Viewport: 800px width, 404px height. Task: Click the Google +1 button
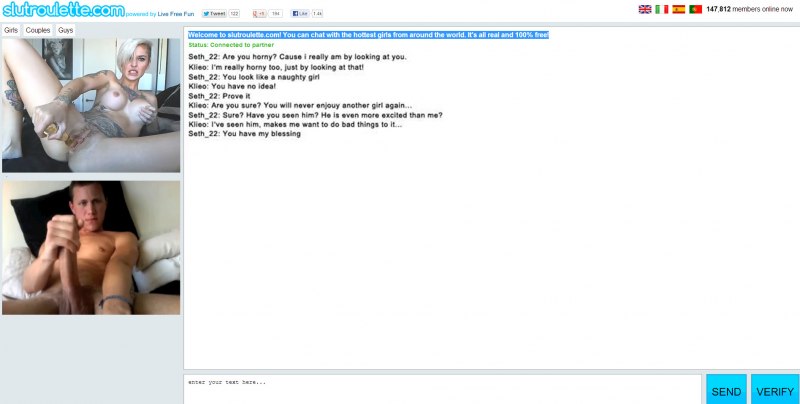[x=259, y=14]
